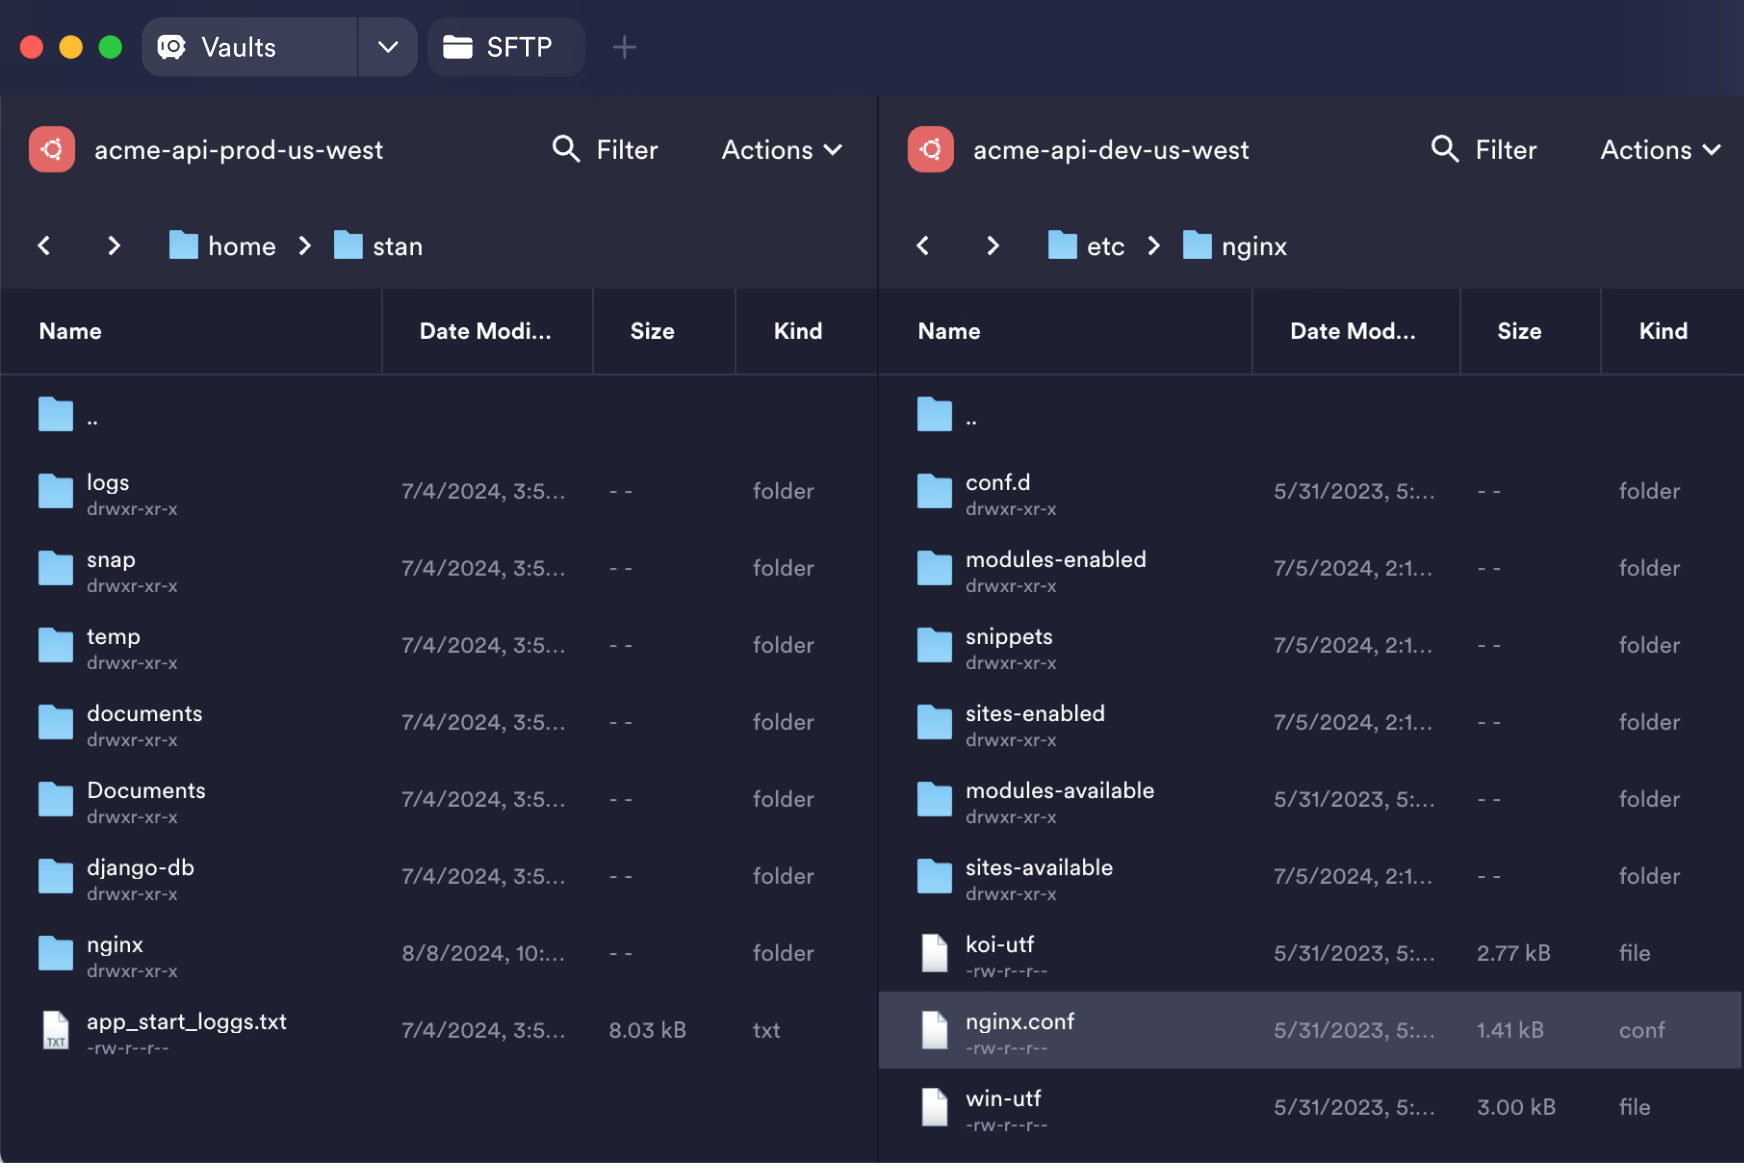The image size is (1744, 1163).
Task: Open Filter search in the dev pane
Action: (x=1484, y=150)
